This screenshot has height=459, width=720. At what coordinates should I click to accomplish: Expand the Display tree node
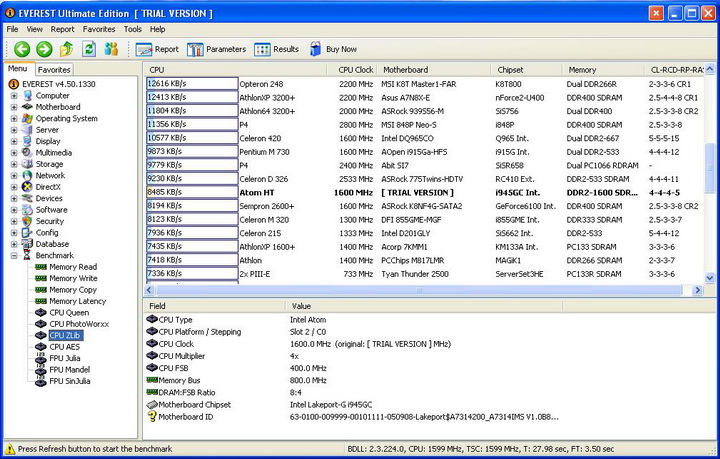14,141
